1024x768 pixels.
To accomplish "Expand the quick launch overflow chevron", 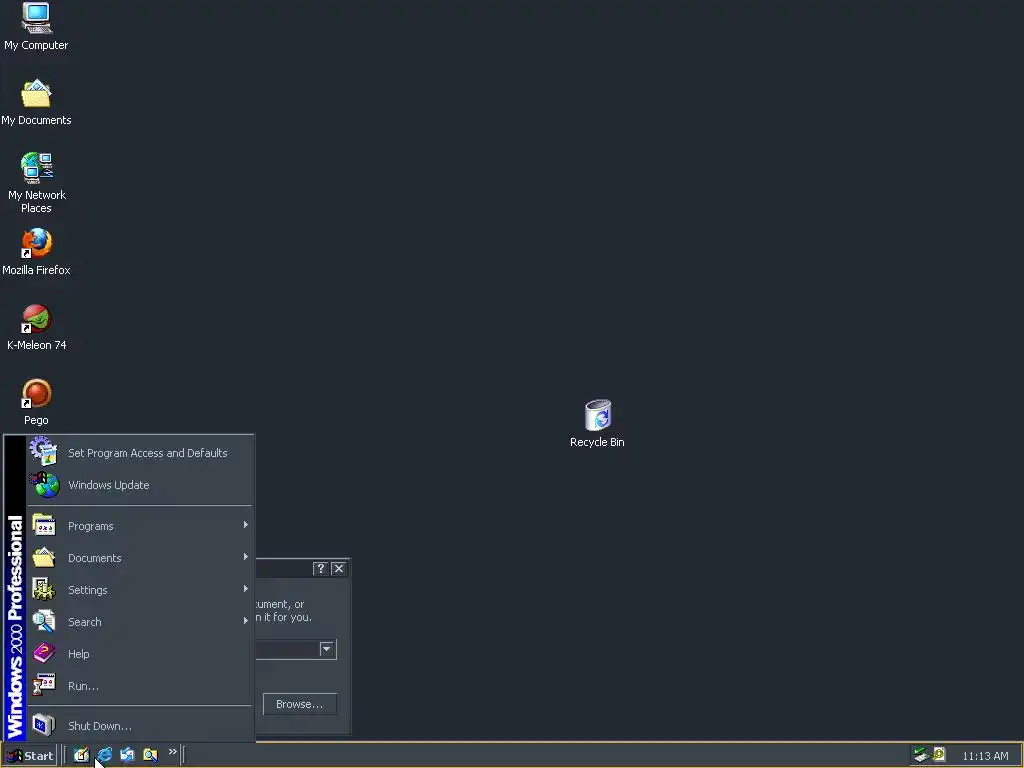I will click(172, 752).
